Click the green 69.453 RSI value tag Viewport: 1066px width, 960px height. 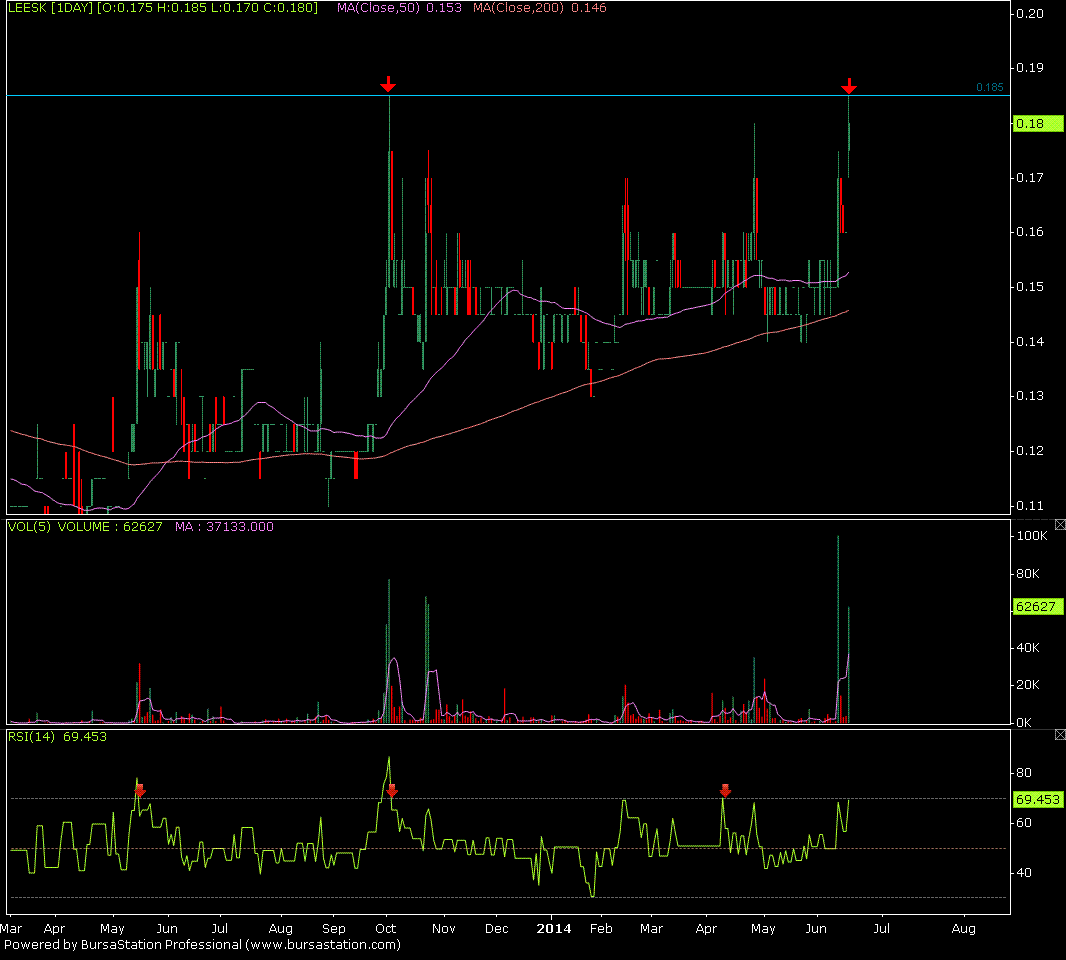tap(1037, 800)
